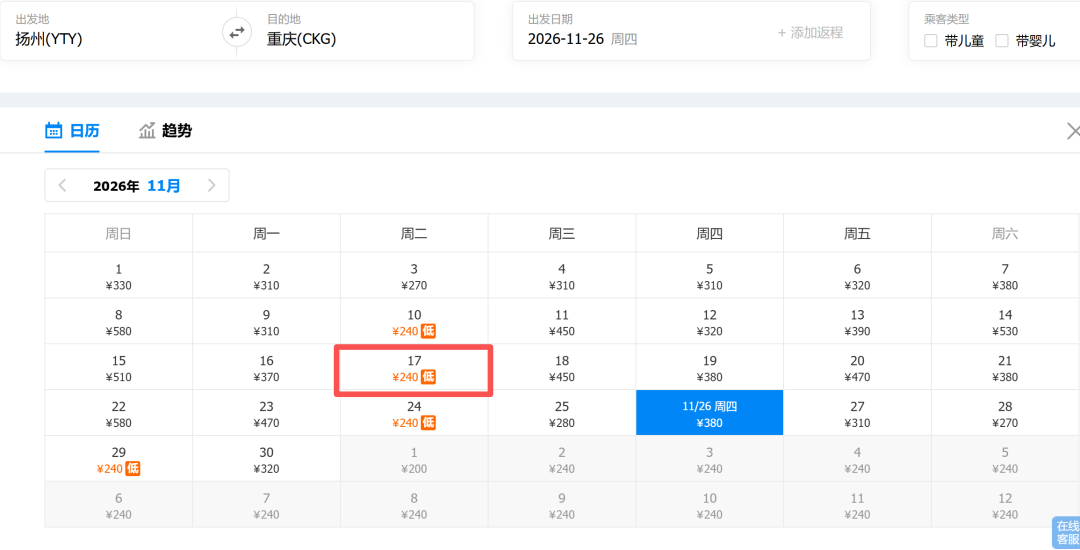Viewport: 1080px width, 550px height.
Task: Choose November 28 at ¥270
Action: (x=1005, y=413)
